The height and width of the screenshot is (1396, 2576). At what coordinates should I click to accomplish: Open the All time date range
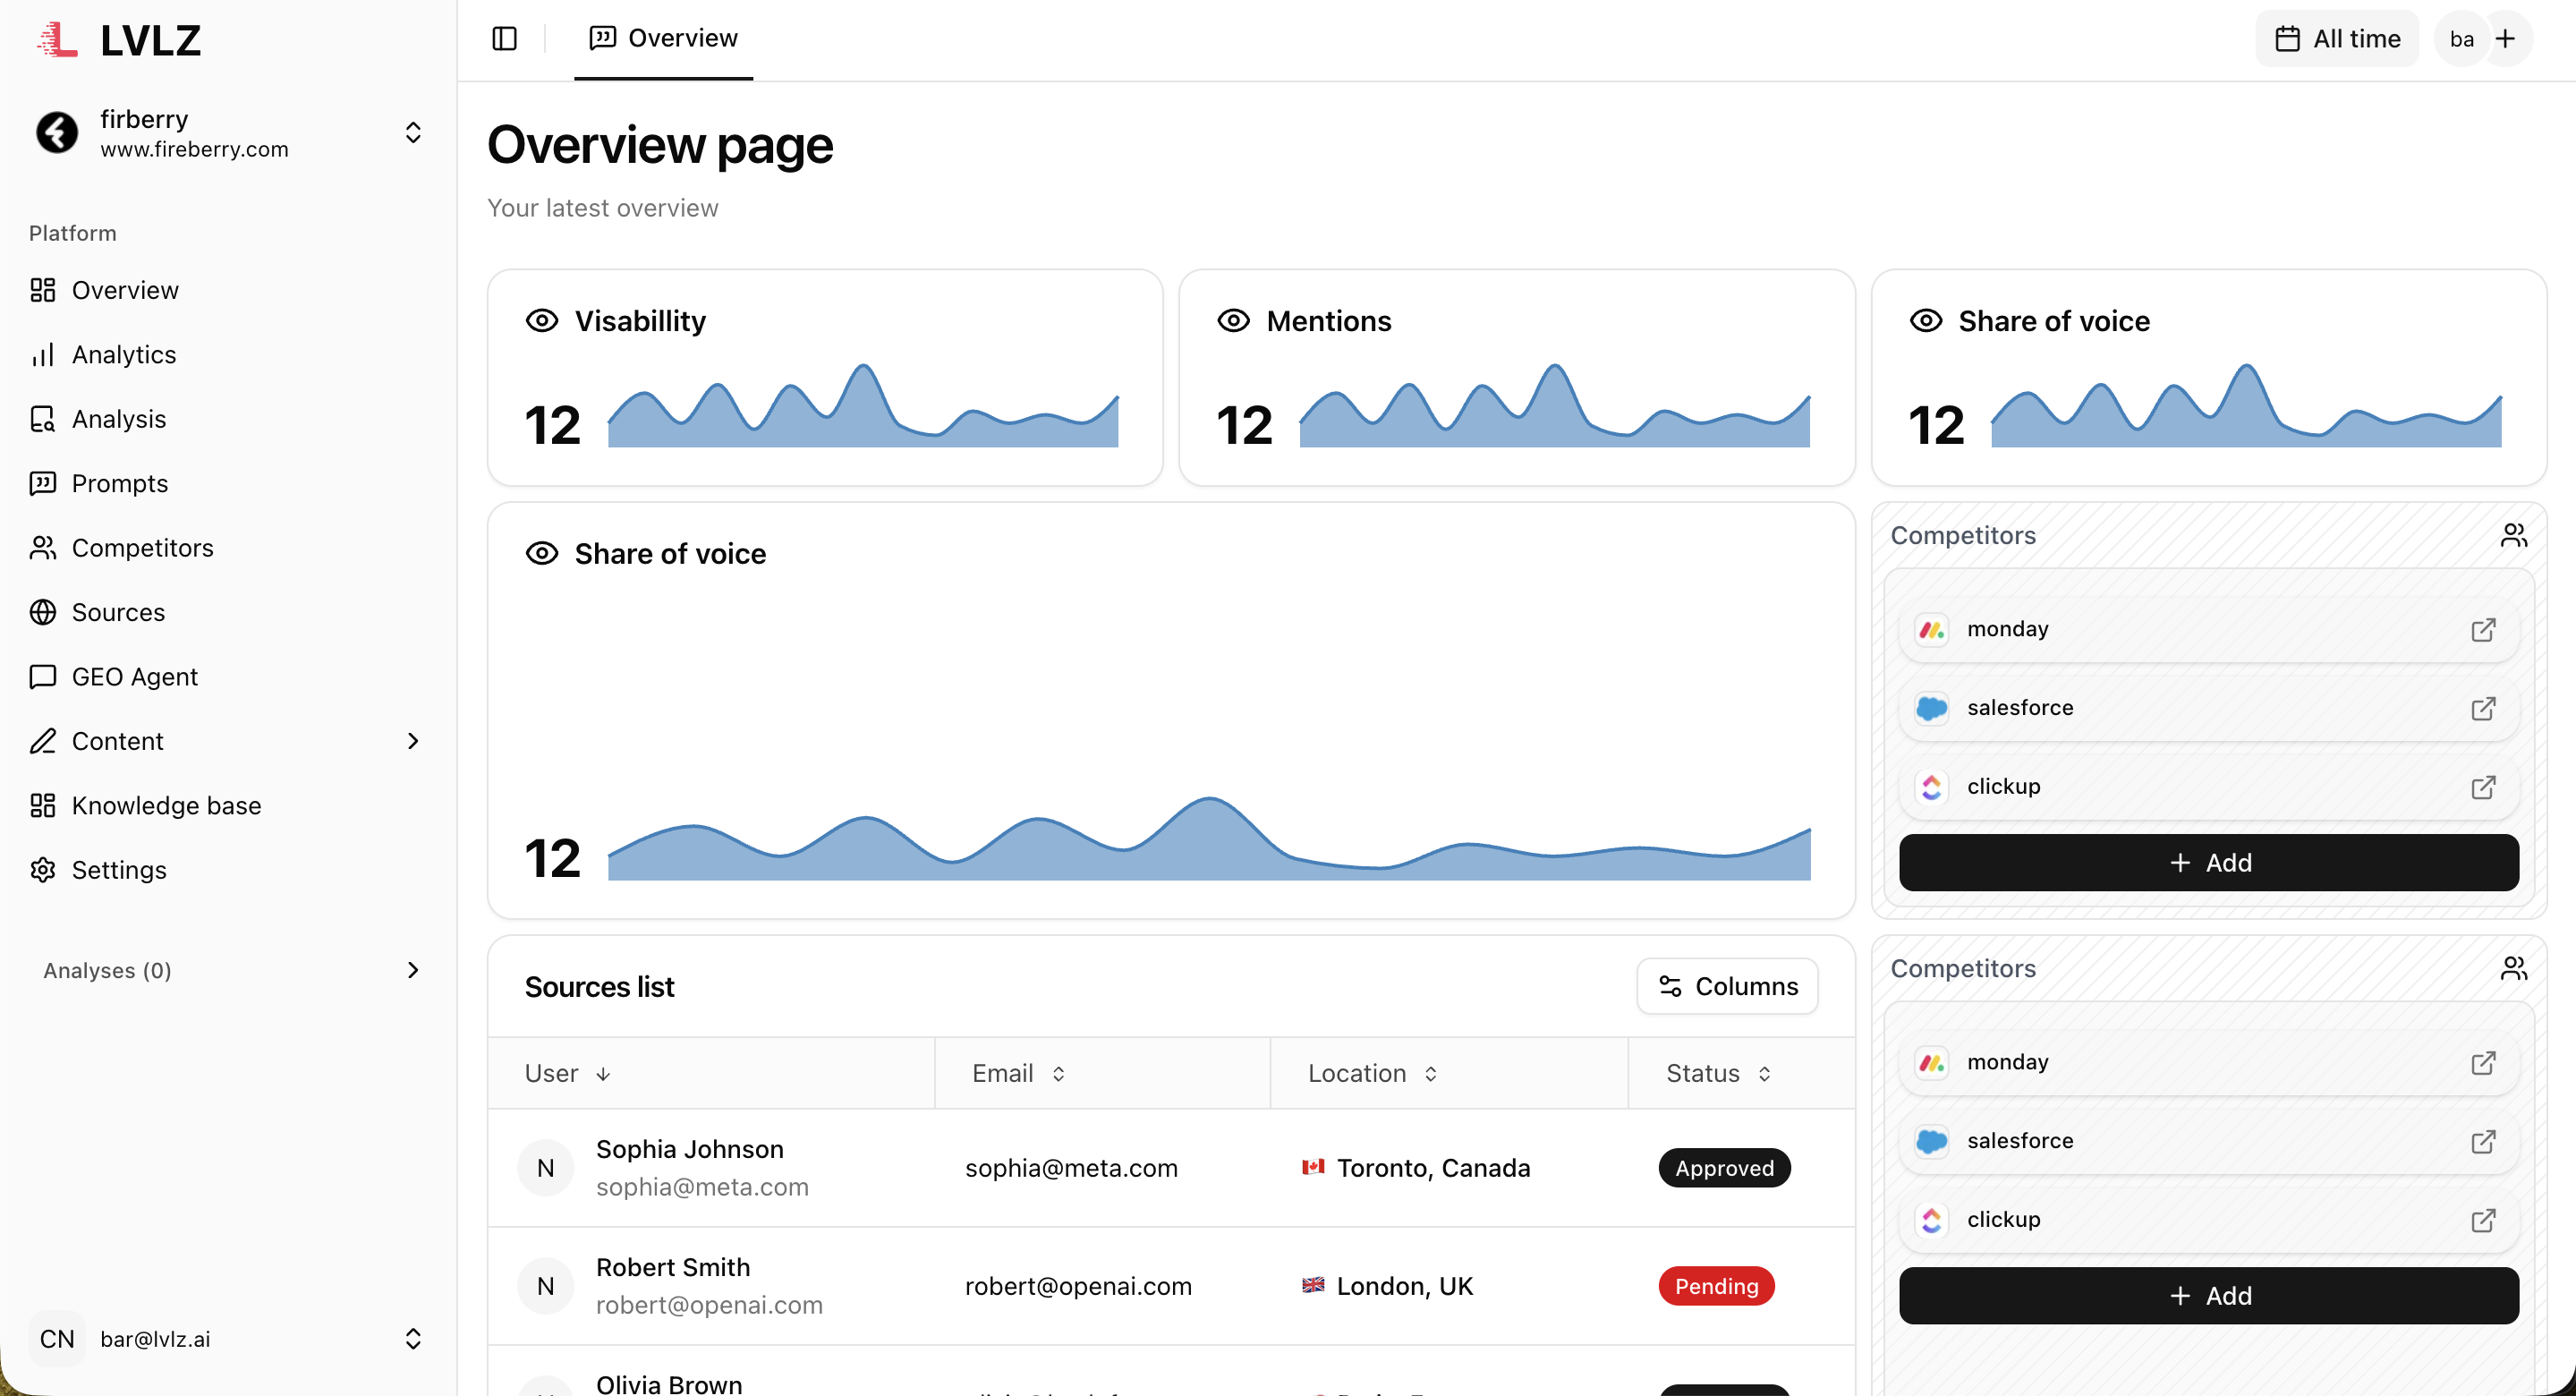point(2336,38)
